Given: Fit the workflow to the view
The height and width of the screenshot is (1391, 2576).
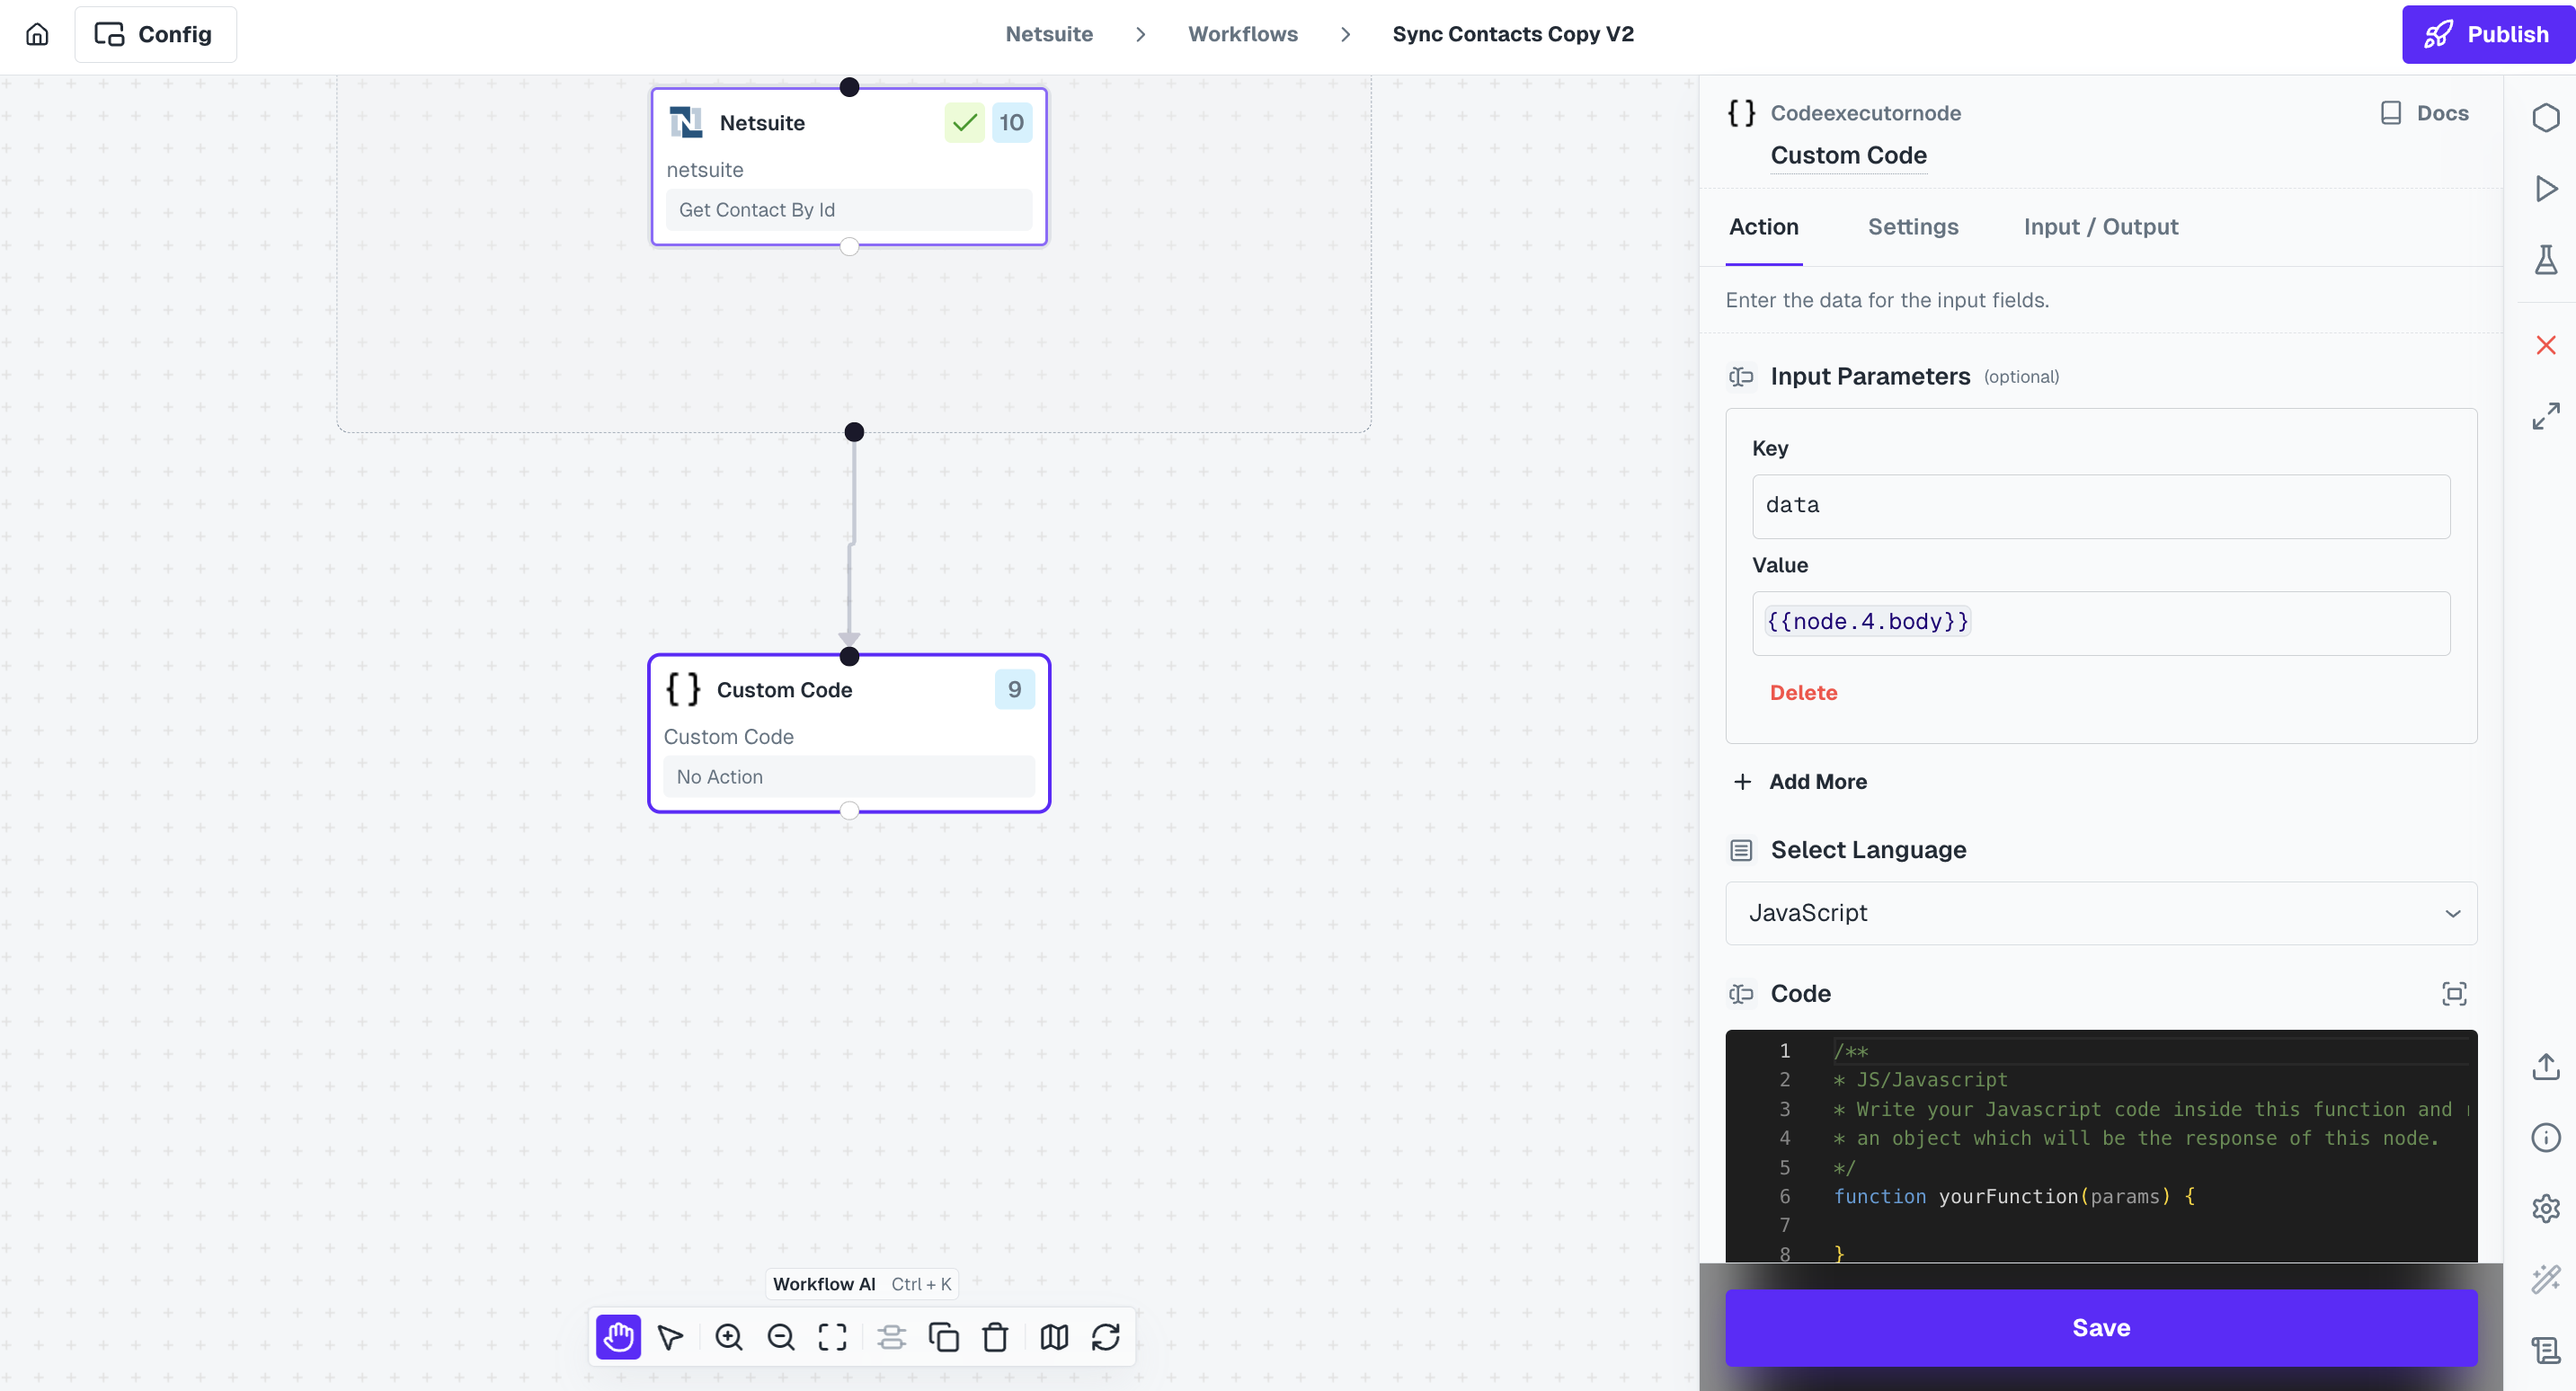Looking at the screenshot, I should point(832,1337).
